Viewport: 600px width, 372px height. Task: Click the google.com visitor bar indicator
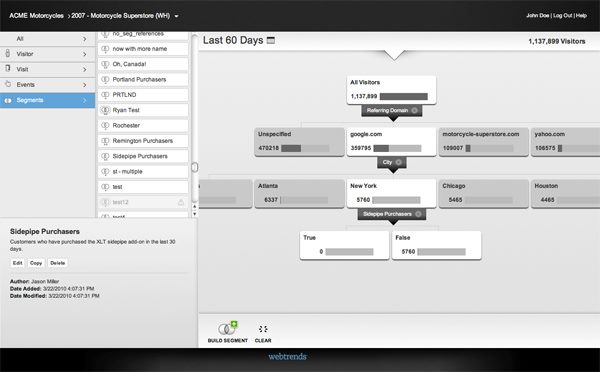[x=397, y=148]
